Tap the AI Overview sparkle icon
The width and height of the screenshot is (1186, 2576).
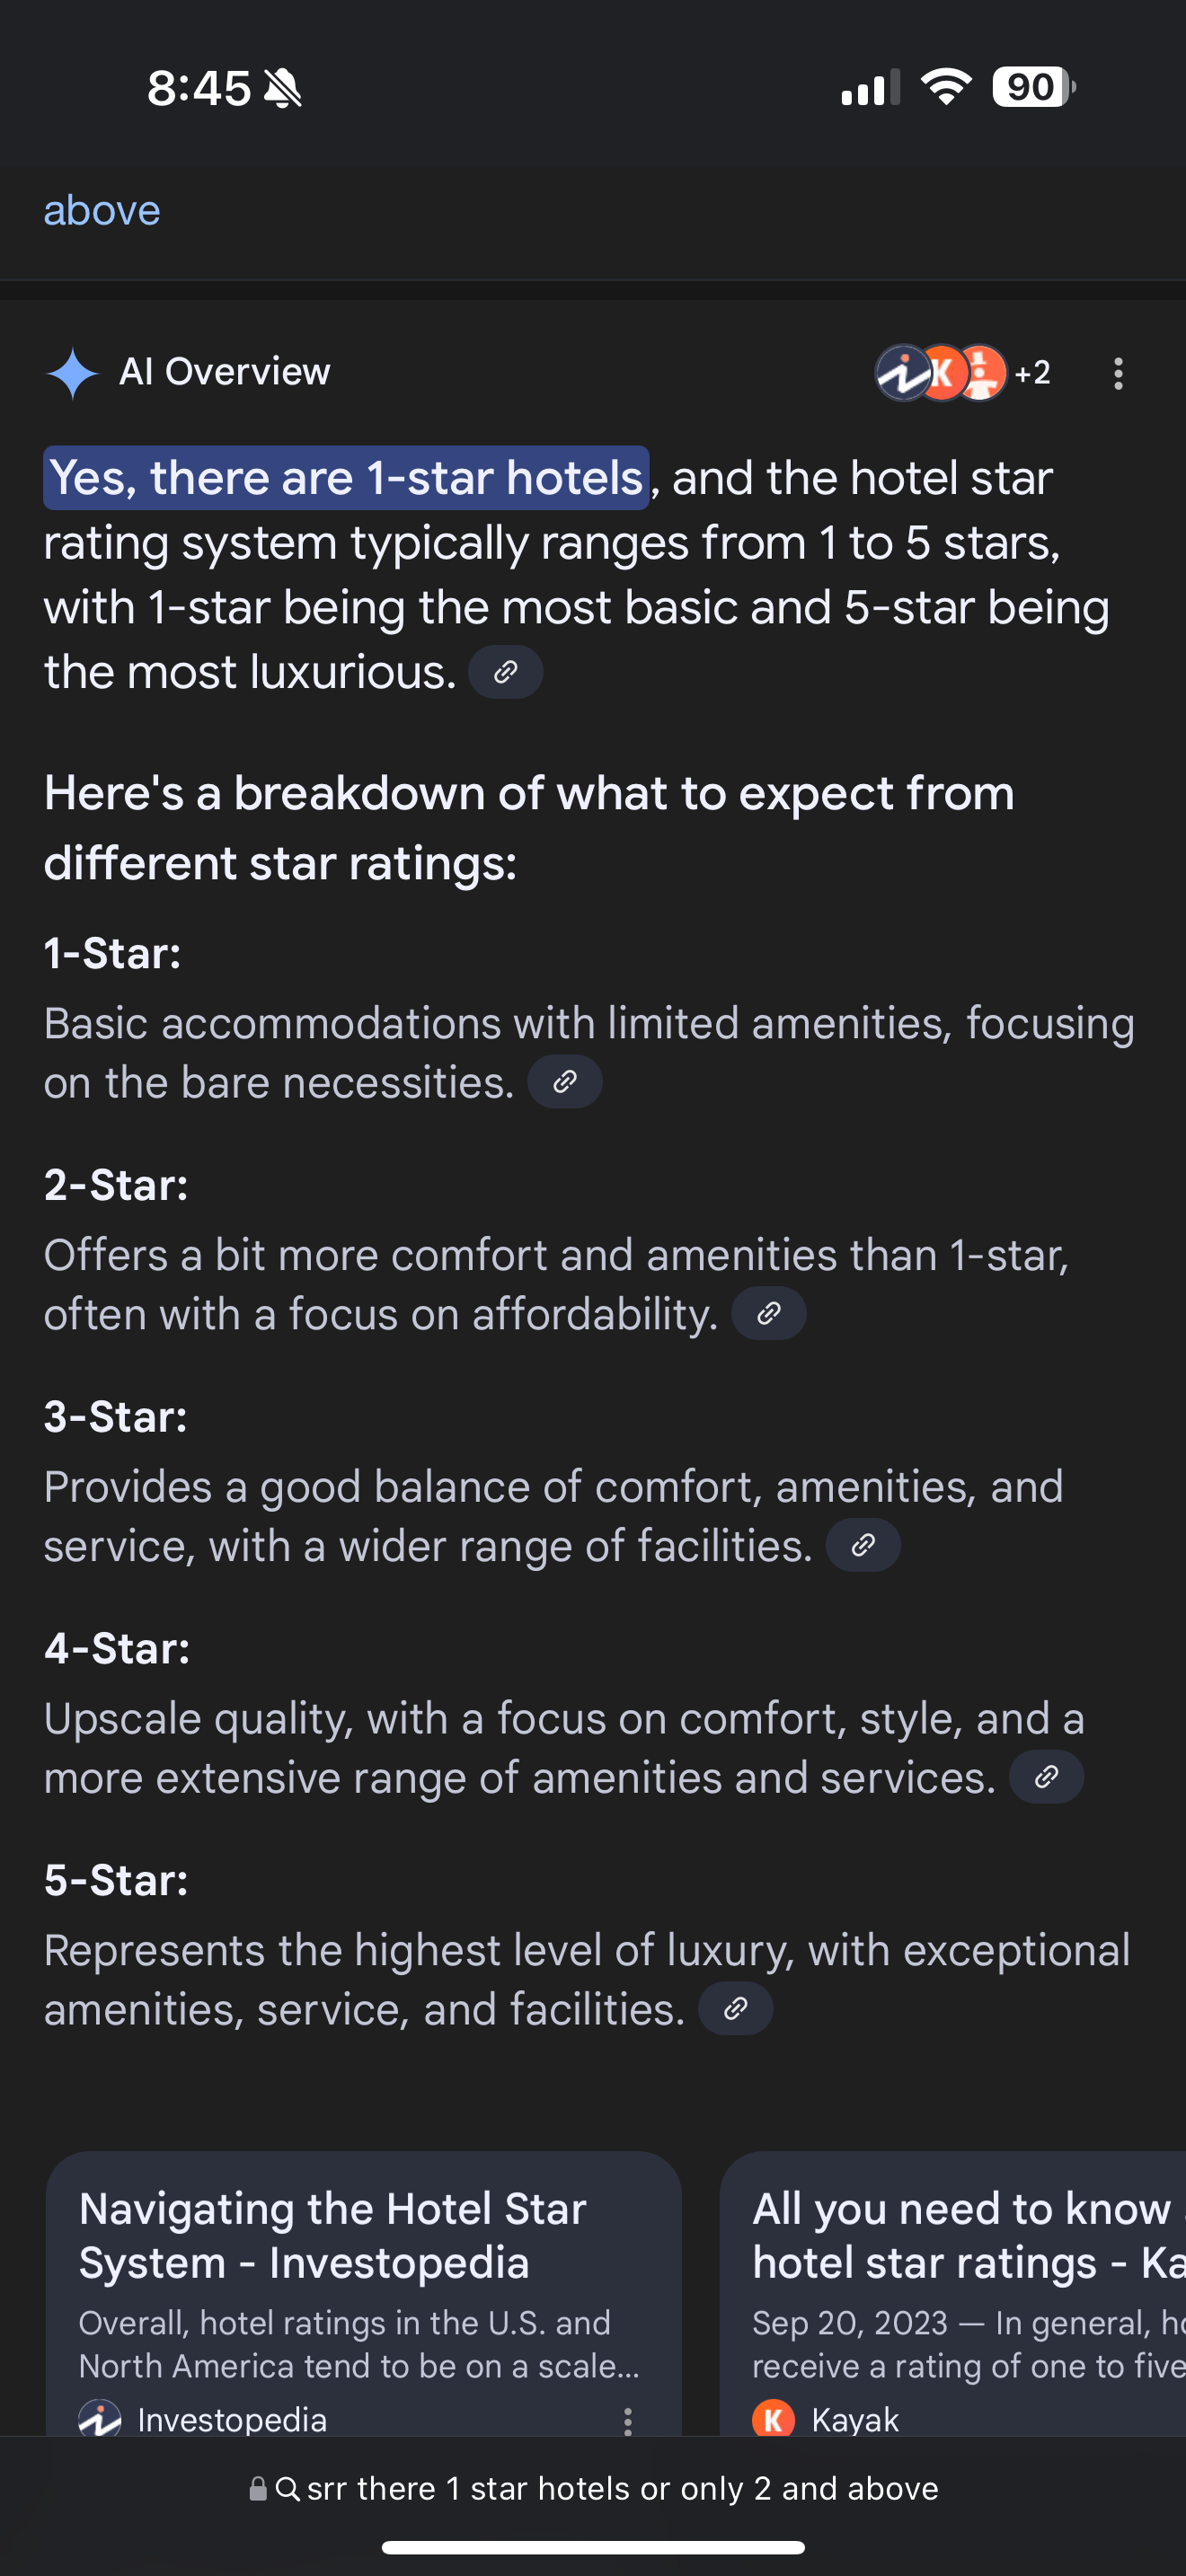(x=72, y=373)
